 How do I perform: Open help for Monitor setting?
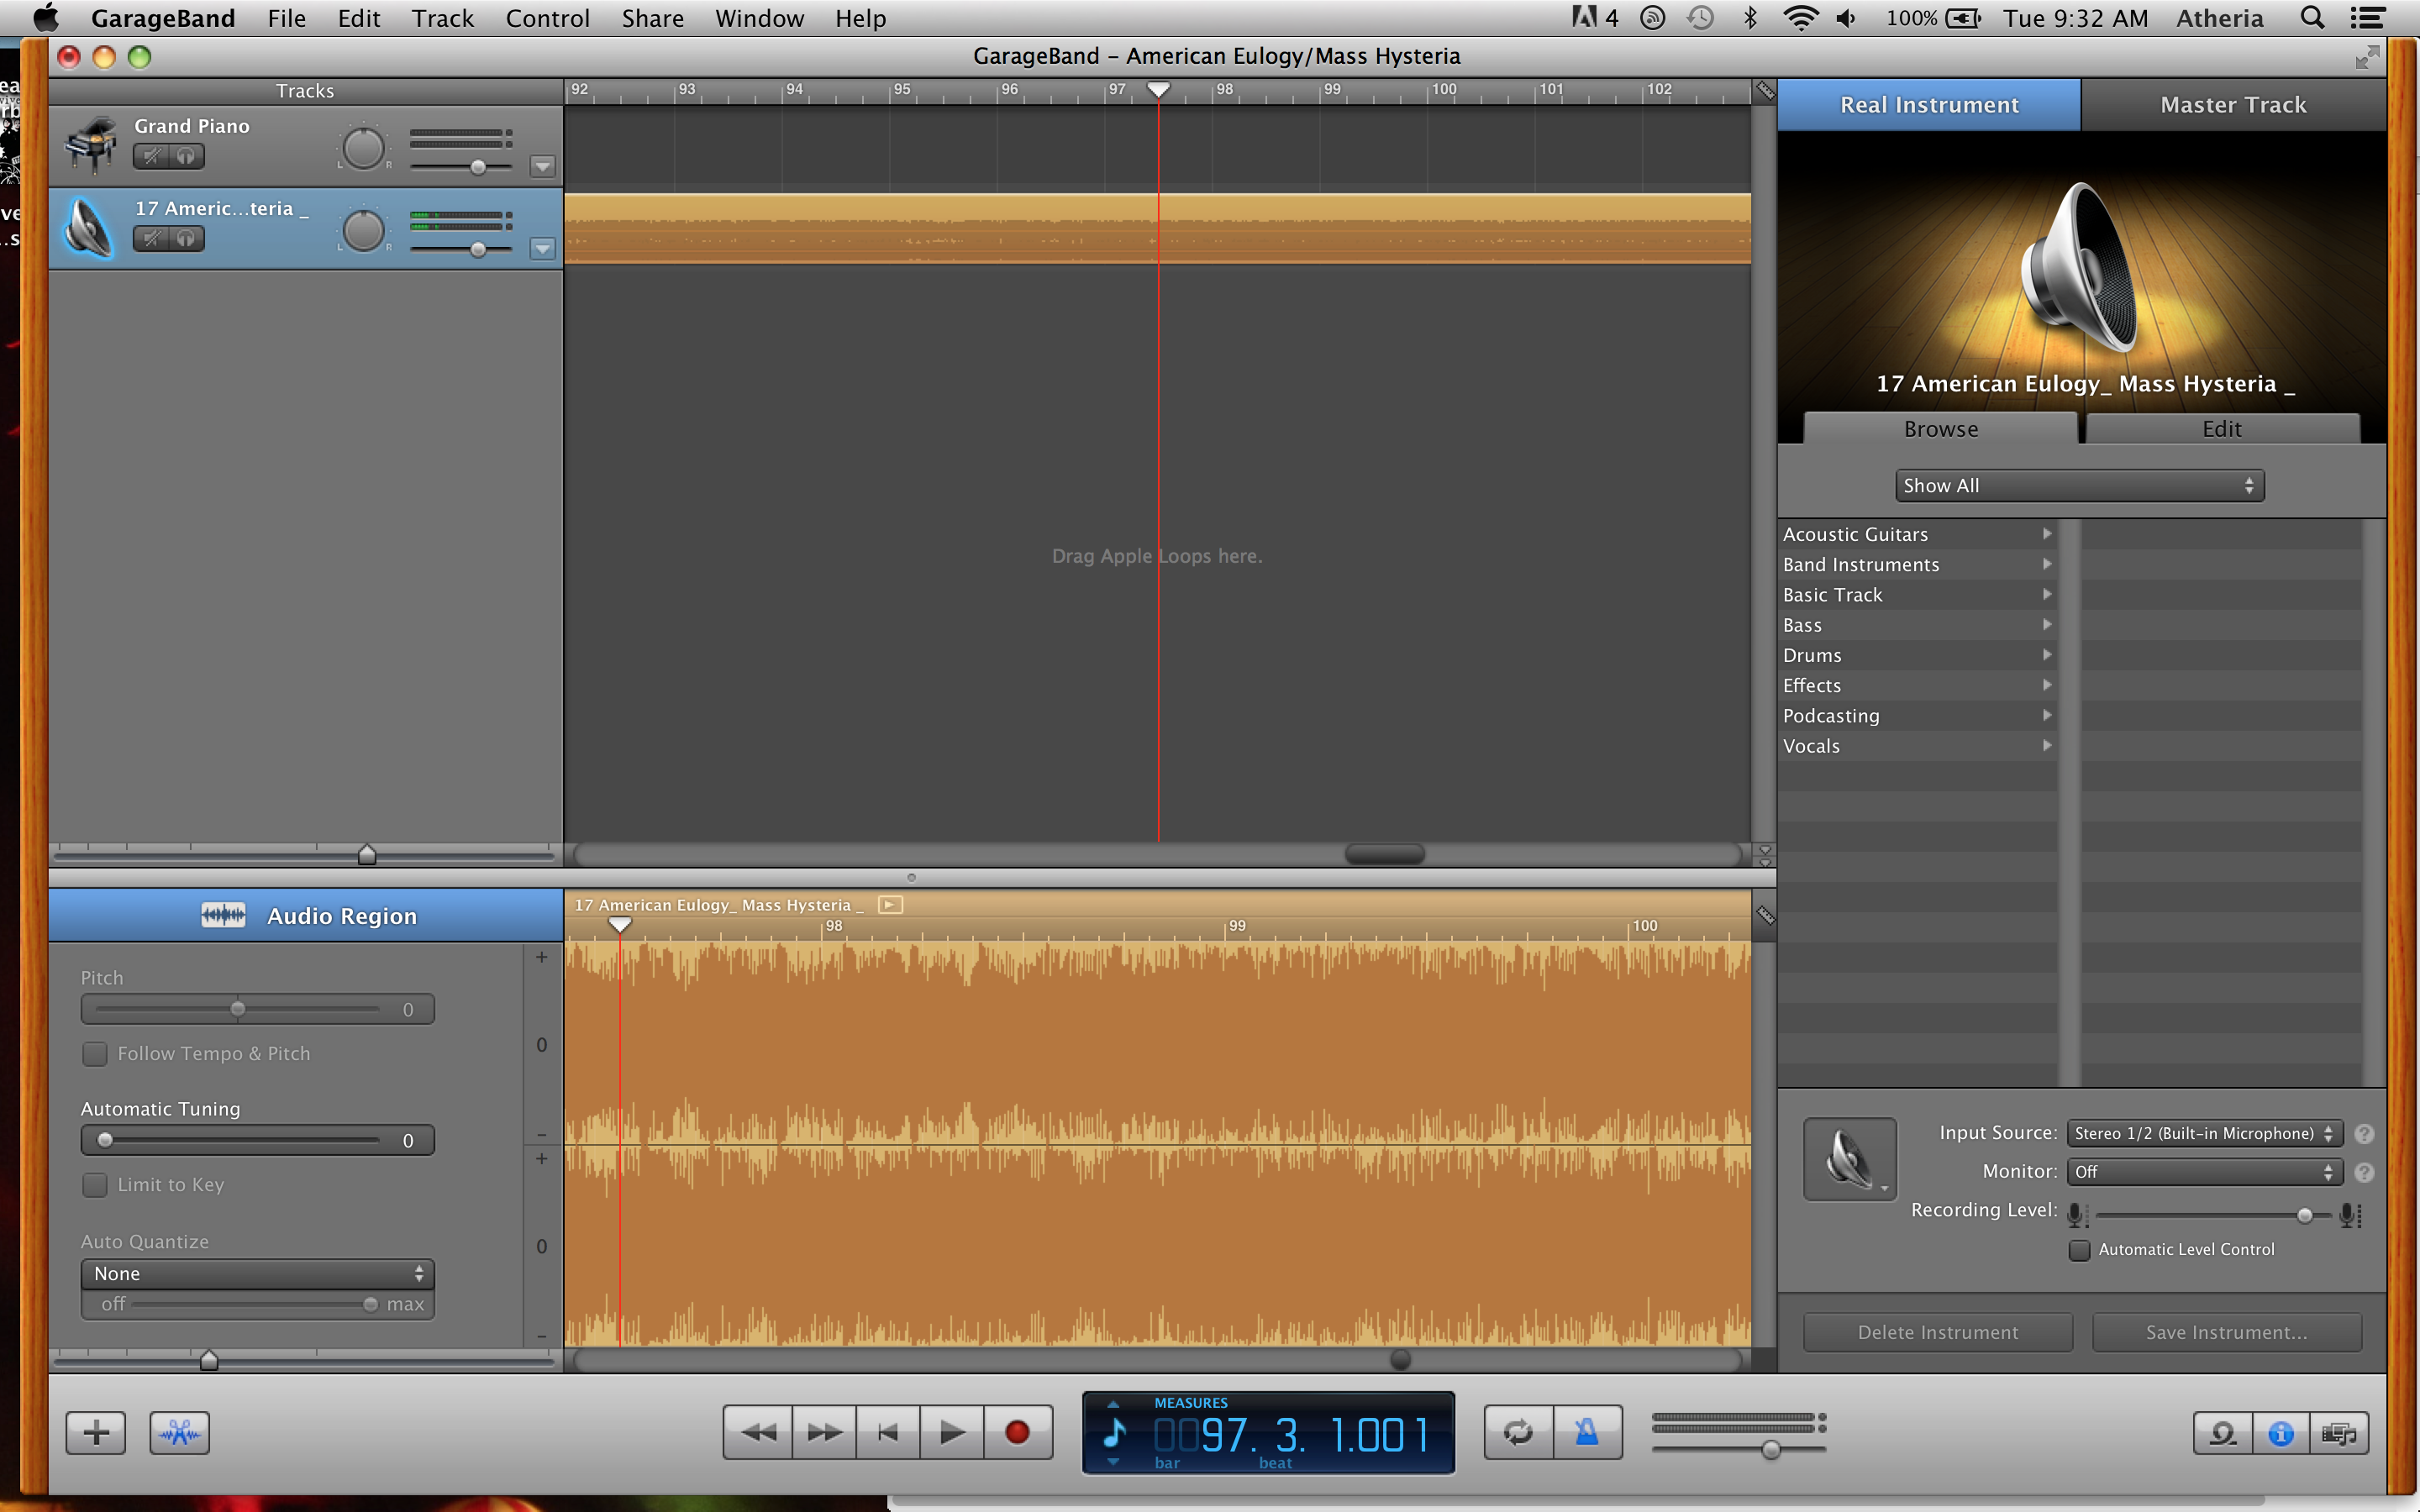[x=2364, y=1172]
